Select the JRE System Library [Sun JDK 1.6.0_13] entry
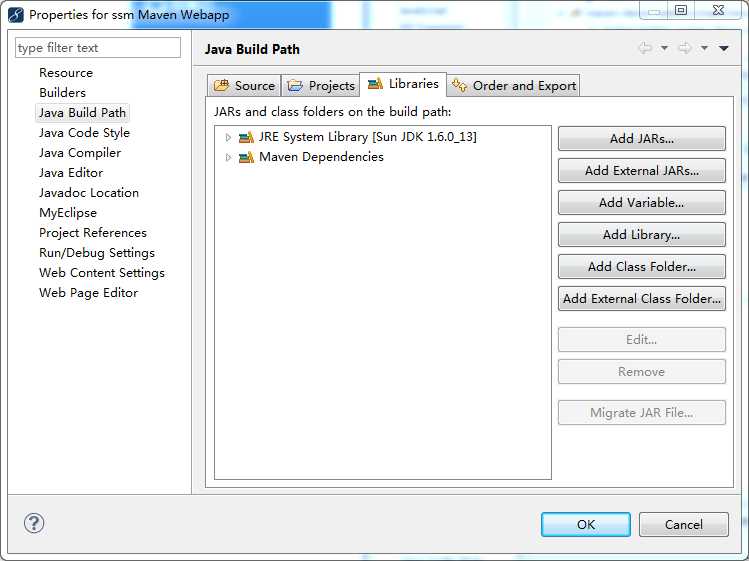749x561 pixels. pos(367,137)
